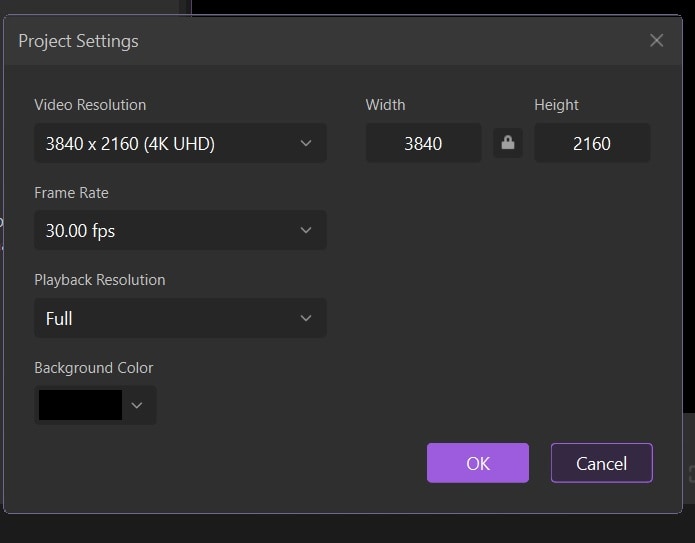695x543 pixels.
Task: Click the Playback Resolution label
Action: point(100,280)
